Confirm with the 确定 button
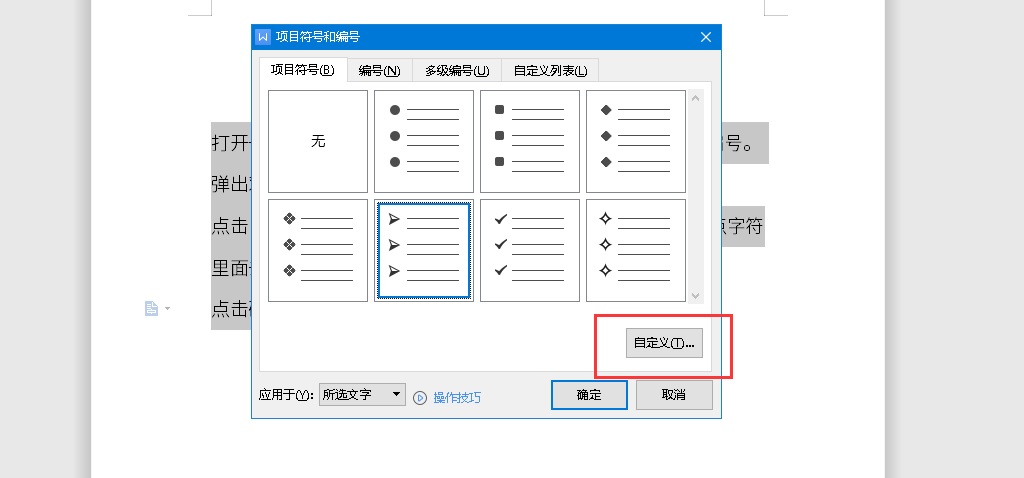Viewport: 1024px width, 478px height. [589, 395]
